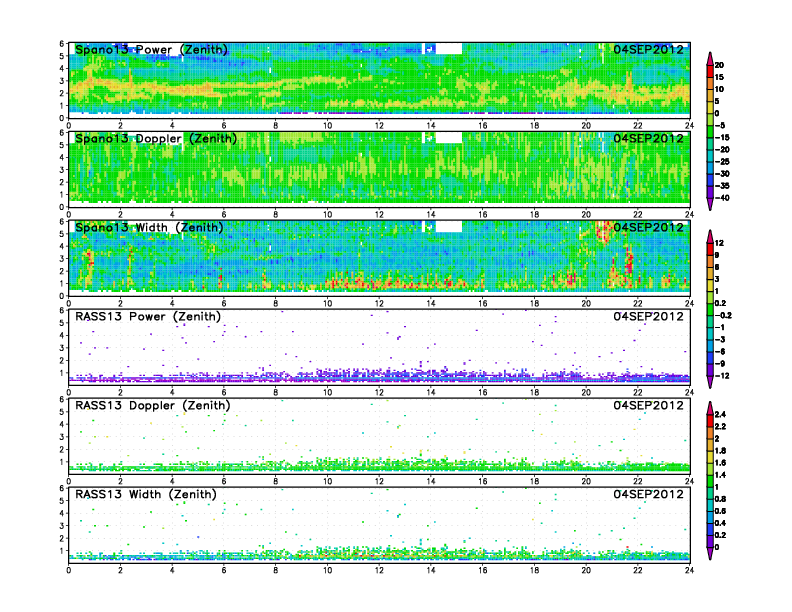This screenshot has height=612, width=792.
Task: Click the x-axis tick "18" under Spano13 Width panel
Action: click(534, 303)
